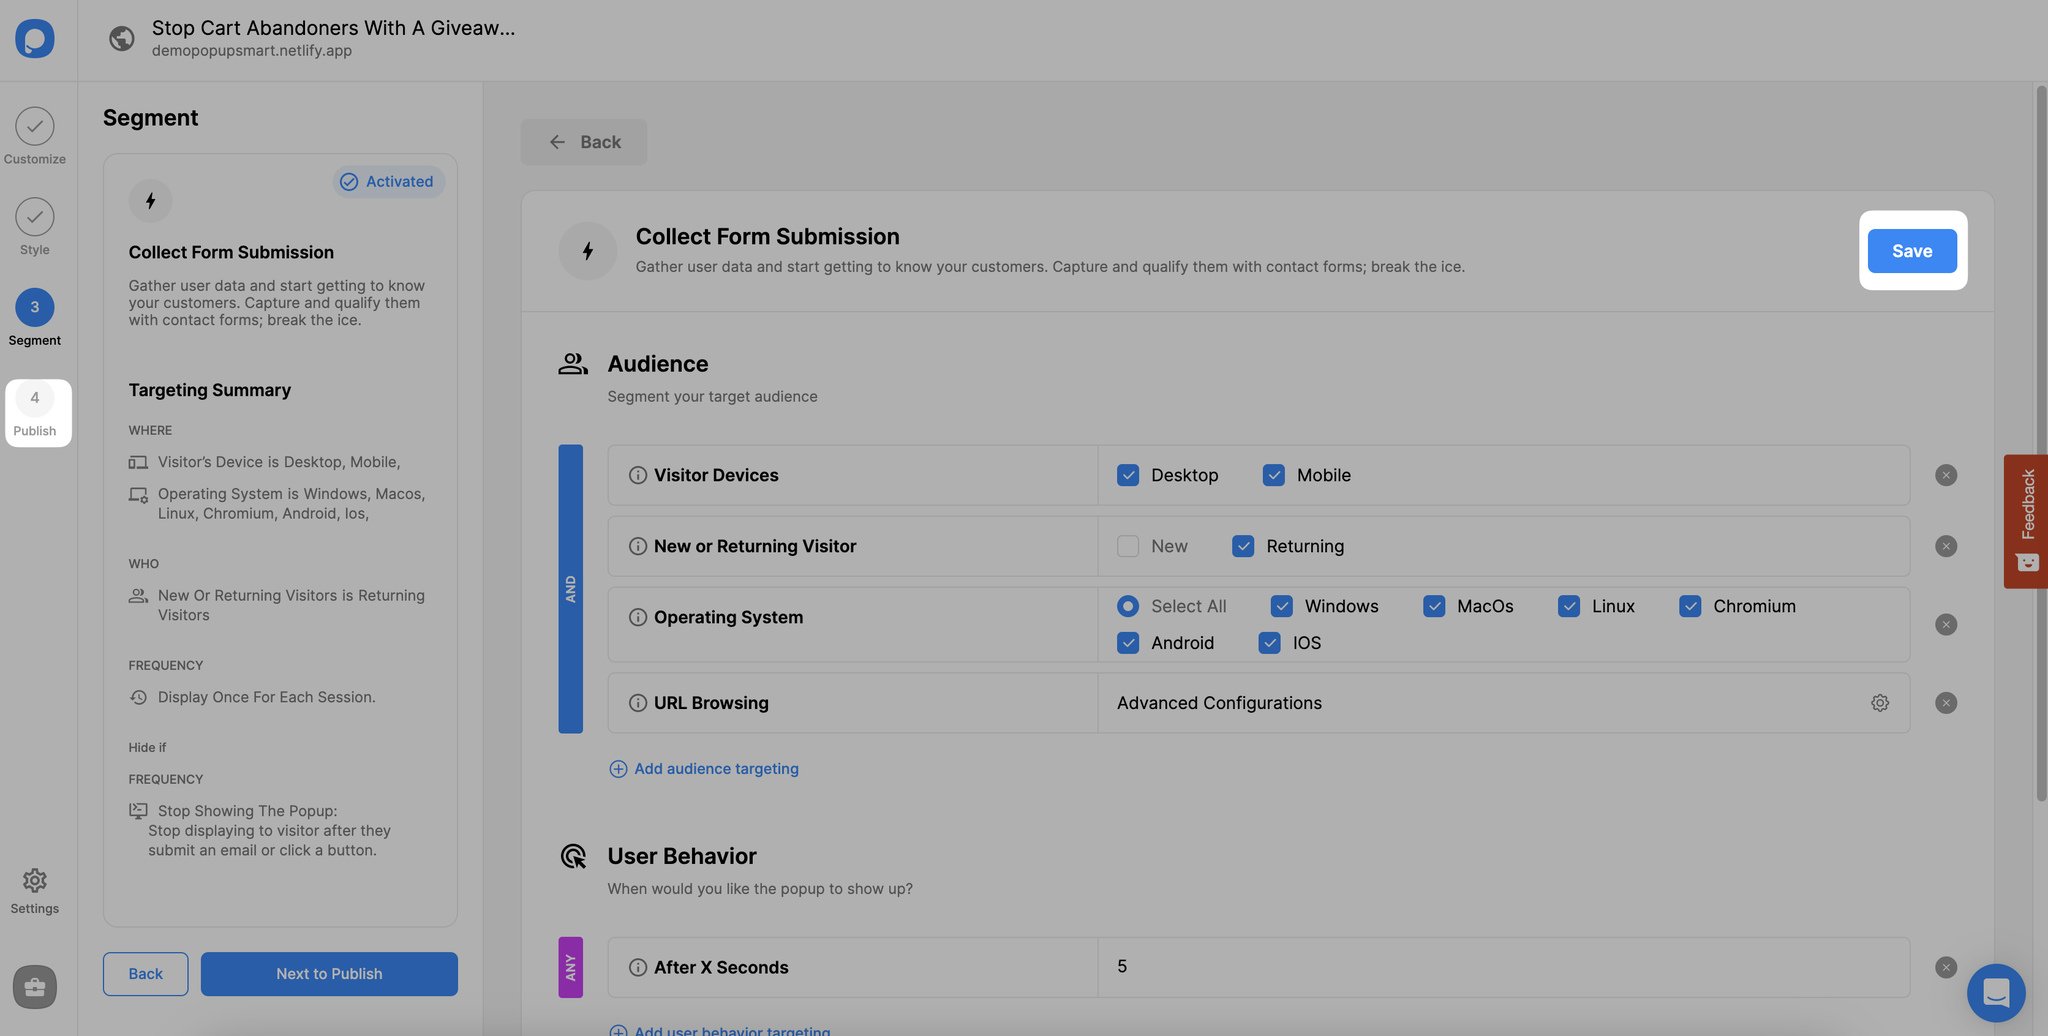Click info icon for After X Seconds
The image size is (2048, 1036).
pyautogui.click(x=637, y=967)
